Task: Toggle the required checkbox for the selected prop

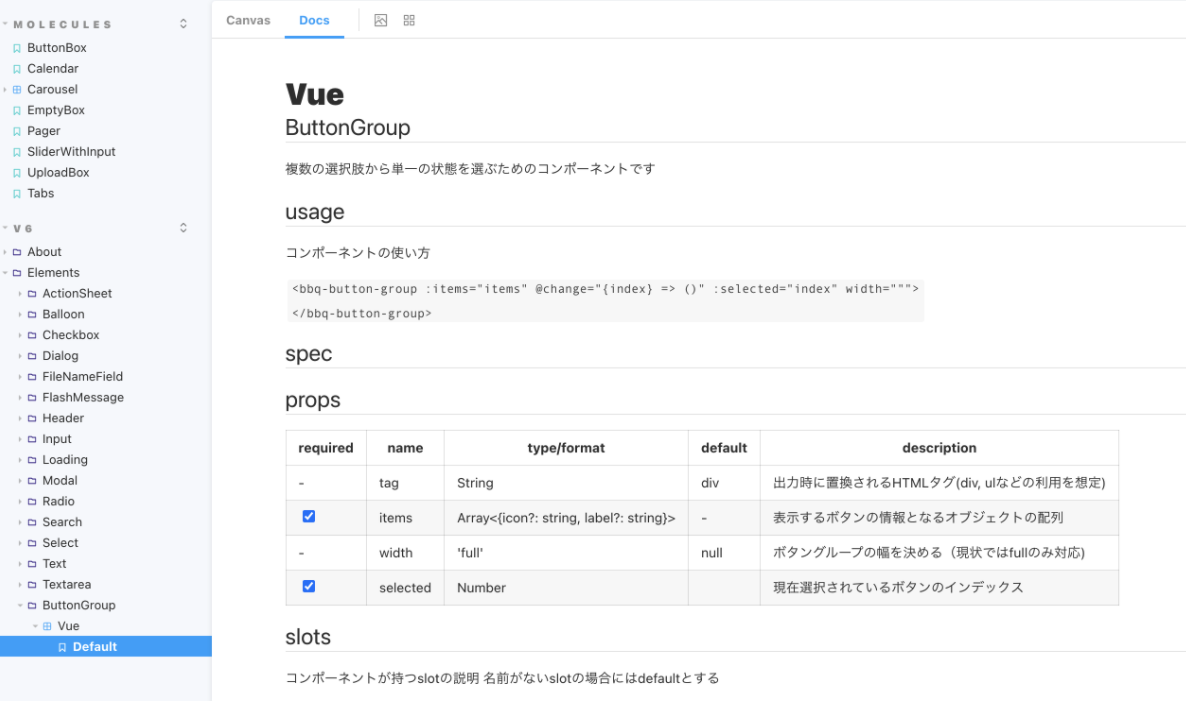Action: point(308,586)
